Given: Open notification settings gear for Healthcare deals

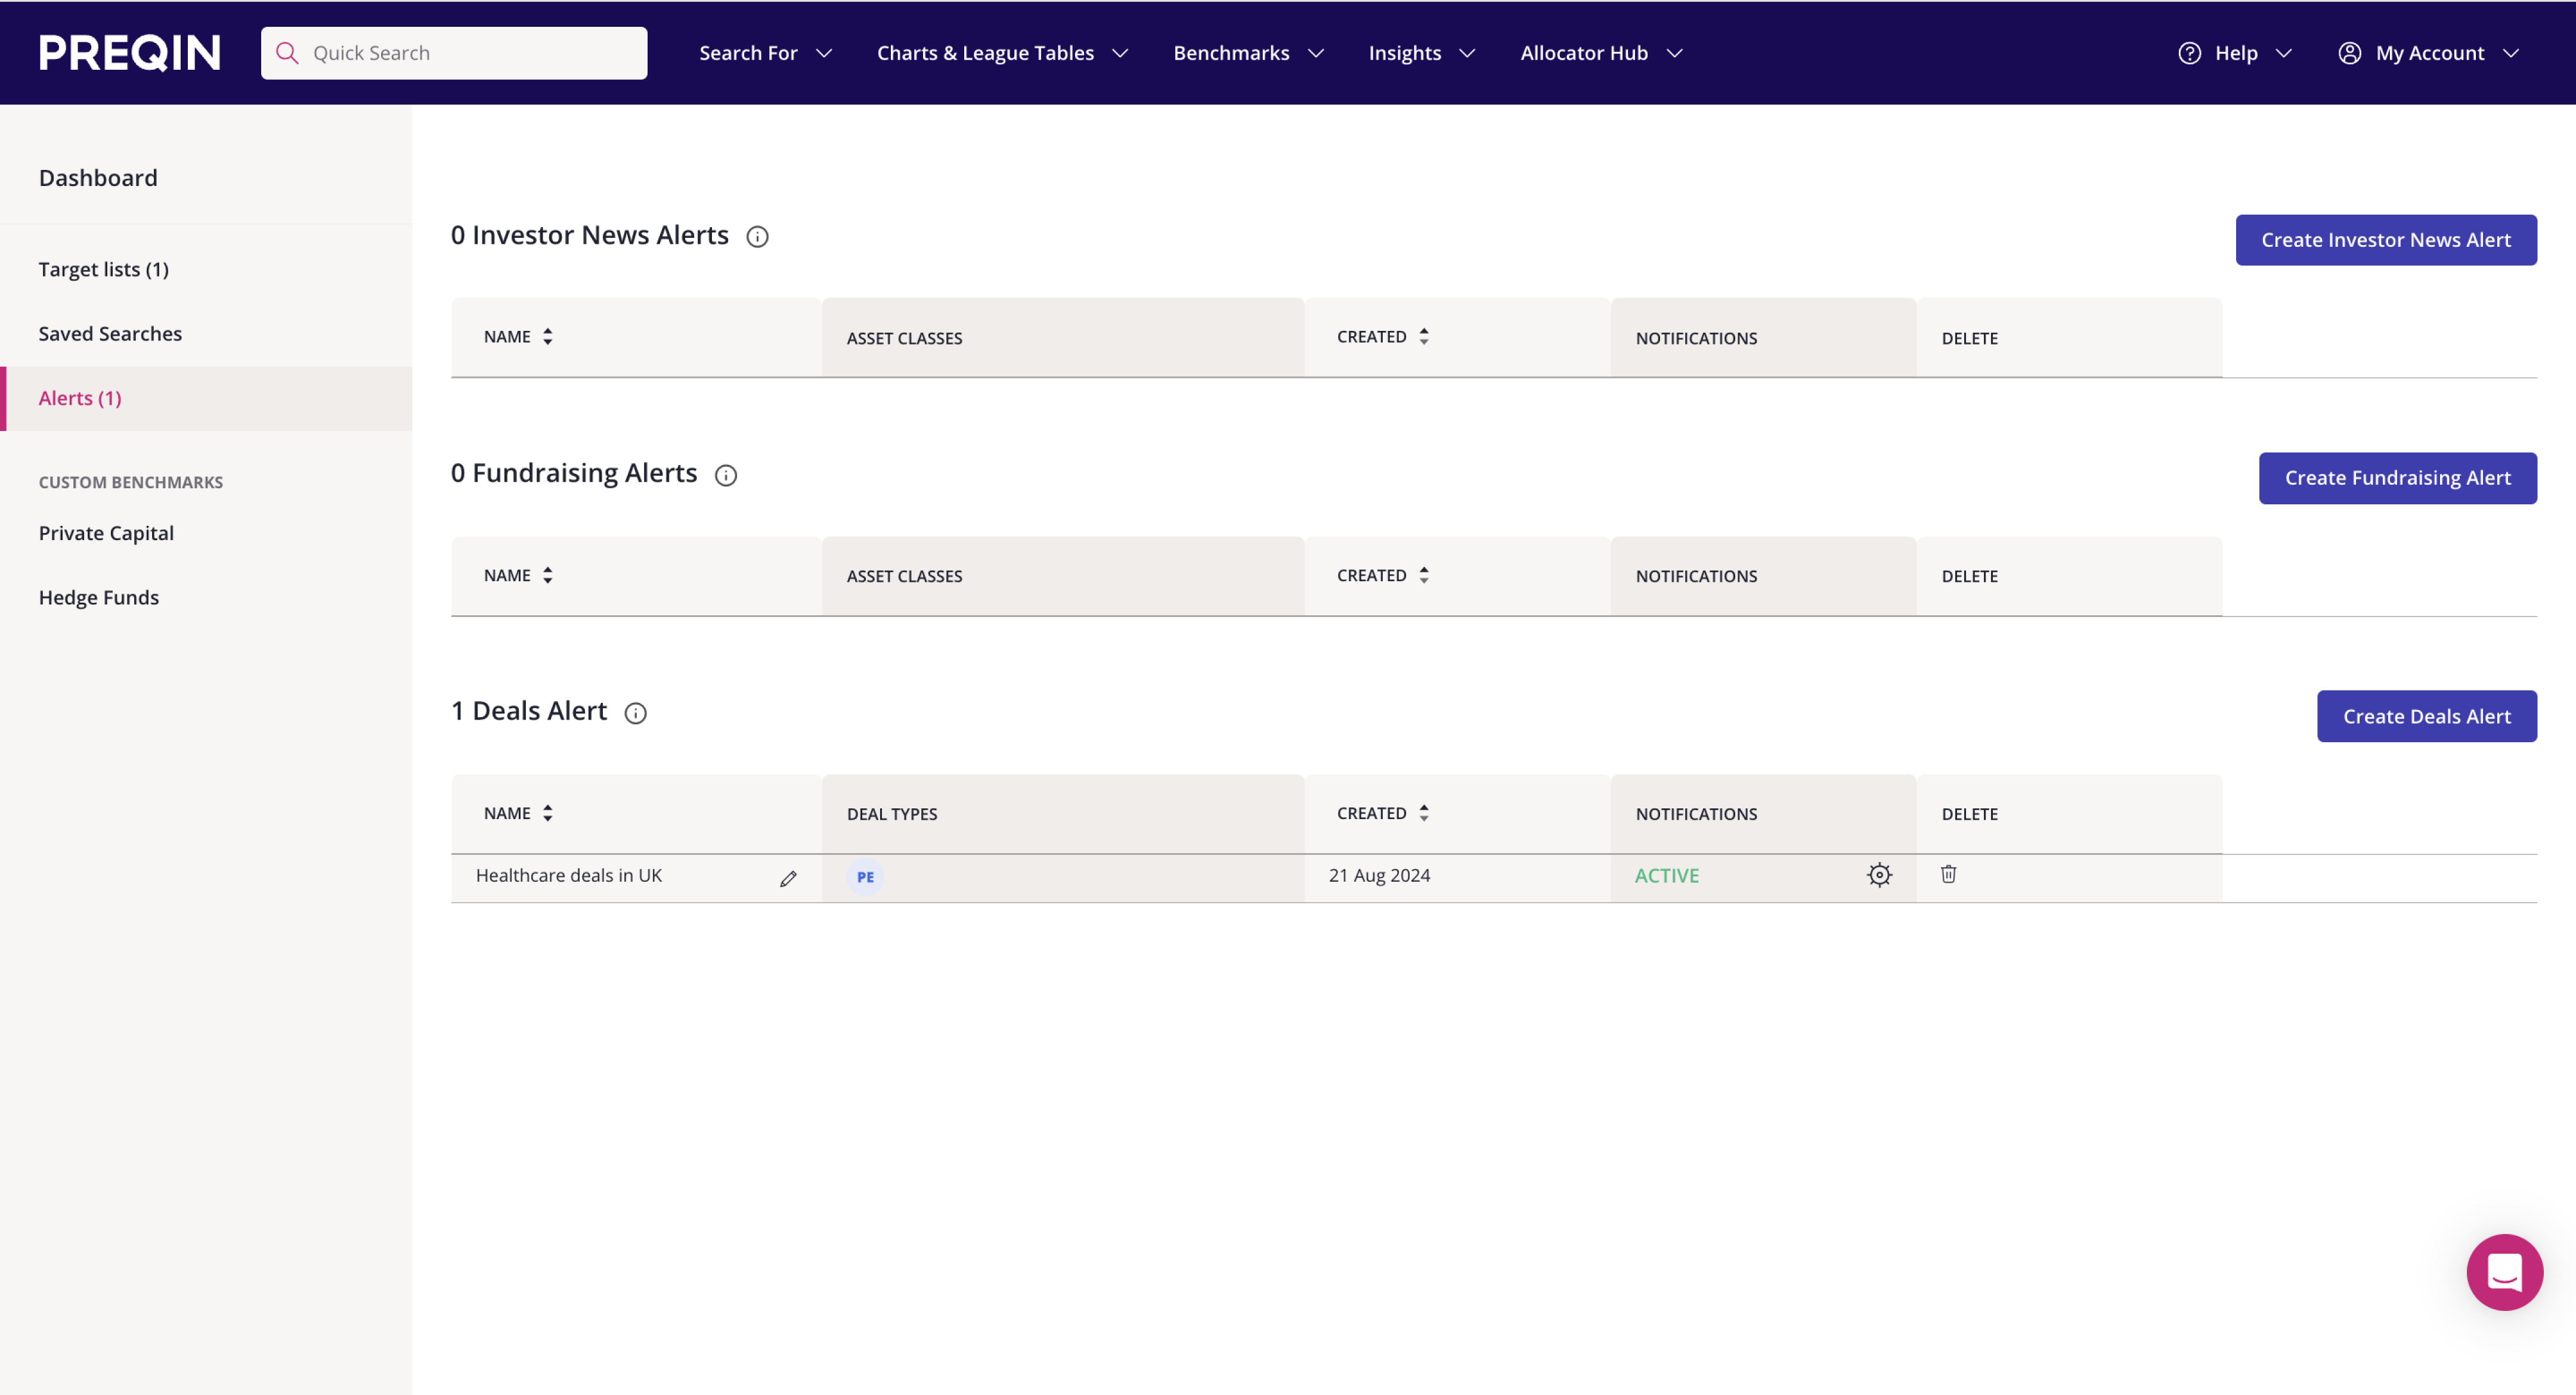Looking at the screenshot, I should pos(1879,875).
